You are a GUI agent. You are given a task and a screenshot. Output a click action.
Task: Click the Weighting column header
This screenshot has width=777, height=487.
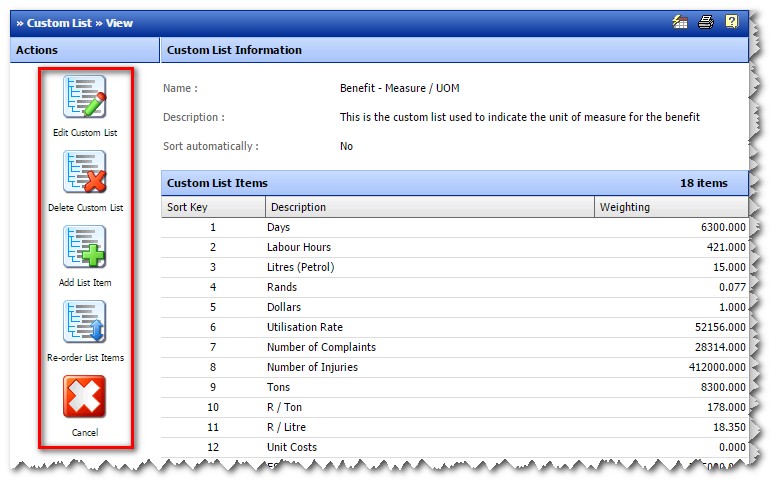671,207
